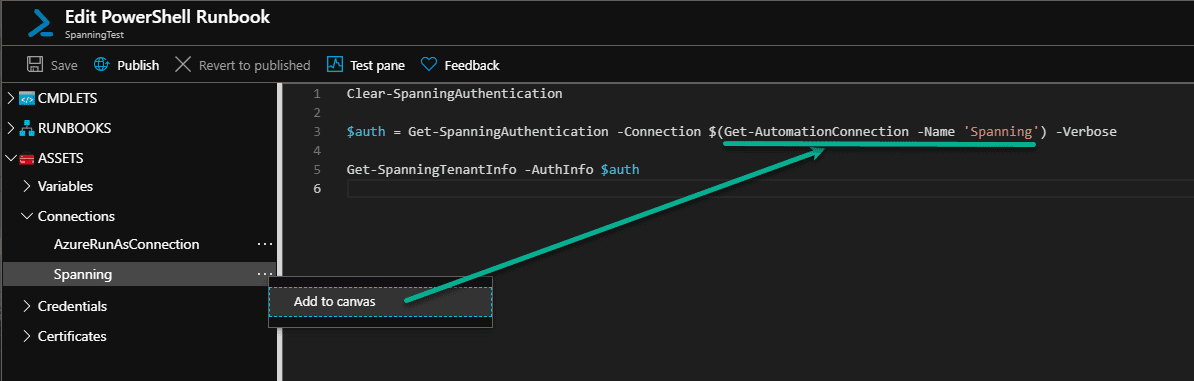
Task: Collapse the Connections node
Action: coord(27,216)
